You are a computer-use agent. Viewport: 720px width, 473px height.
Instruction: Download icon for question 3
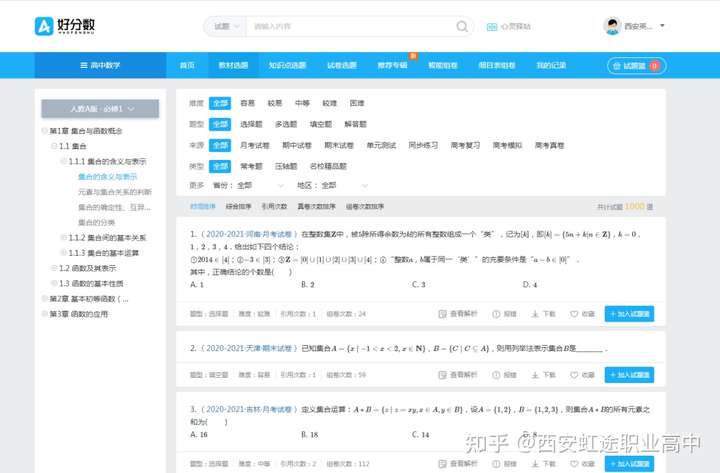[535, 464]
